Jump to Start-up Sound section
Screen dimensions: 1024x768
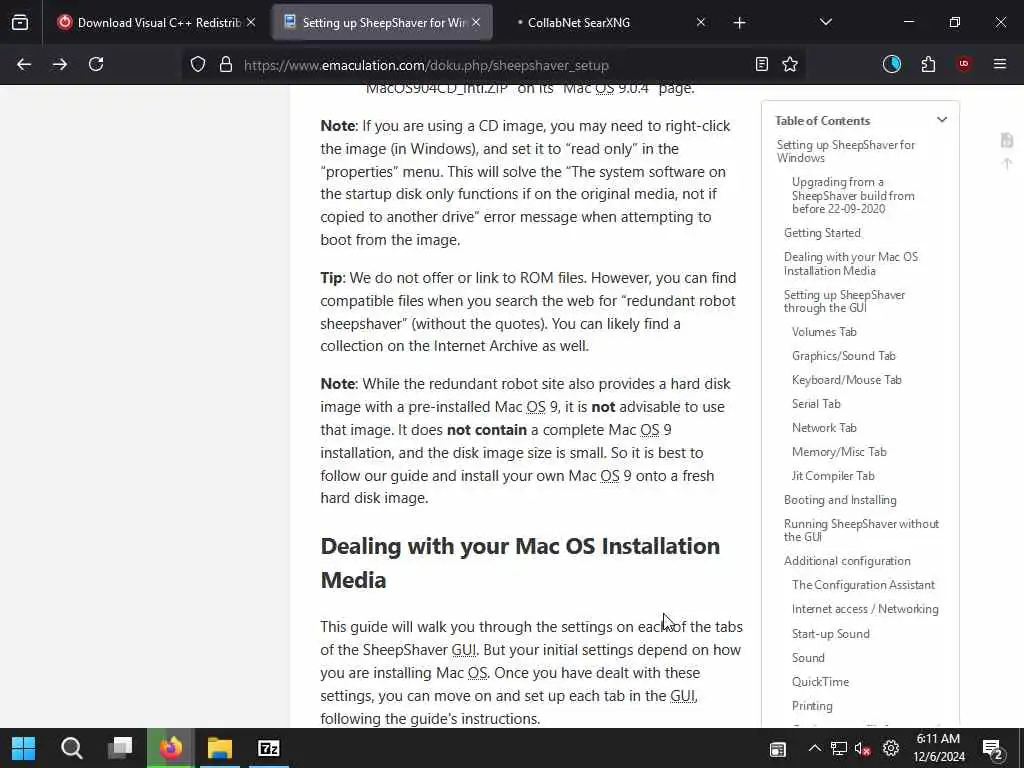[831, 634]
